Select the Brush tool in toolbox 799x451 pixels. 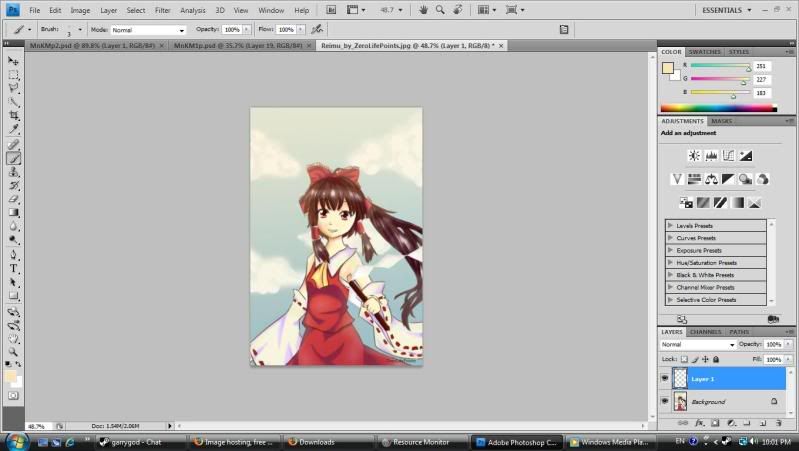pyautogui.click(x=13, y=158)
